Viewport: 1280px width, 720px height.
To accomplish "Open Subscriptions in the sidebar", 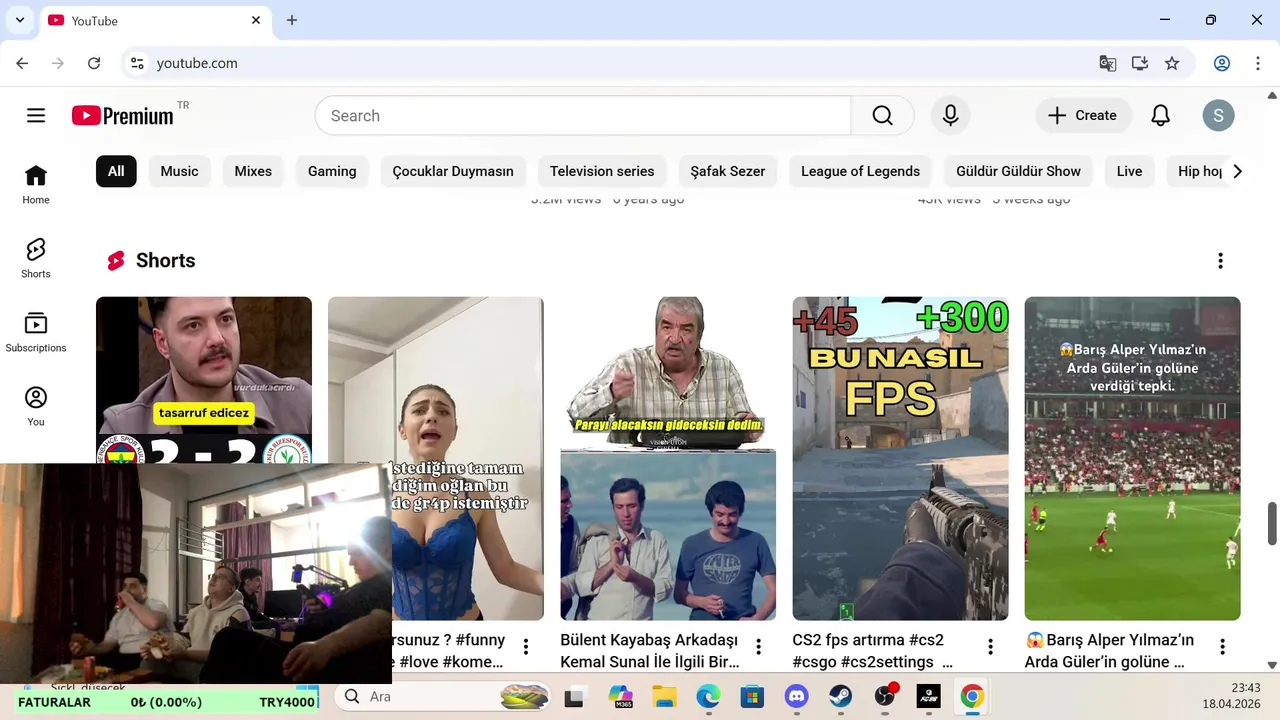I will point(36,333).
